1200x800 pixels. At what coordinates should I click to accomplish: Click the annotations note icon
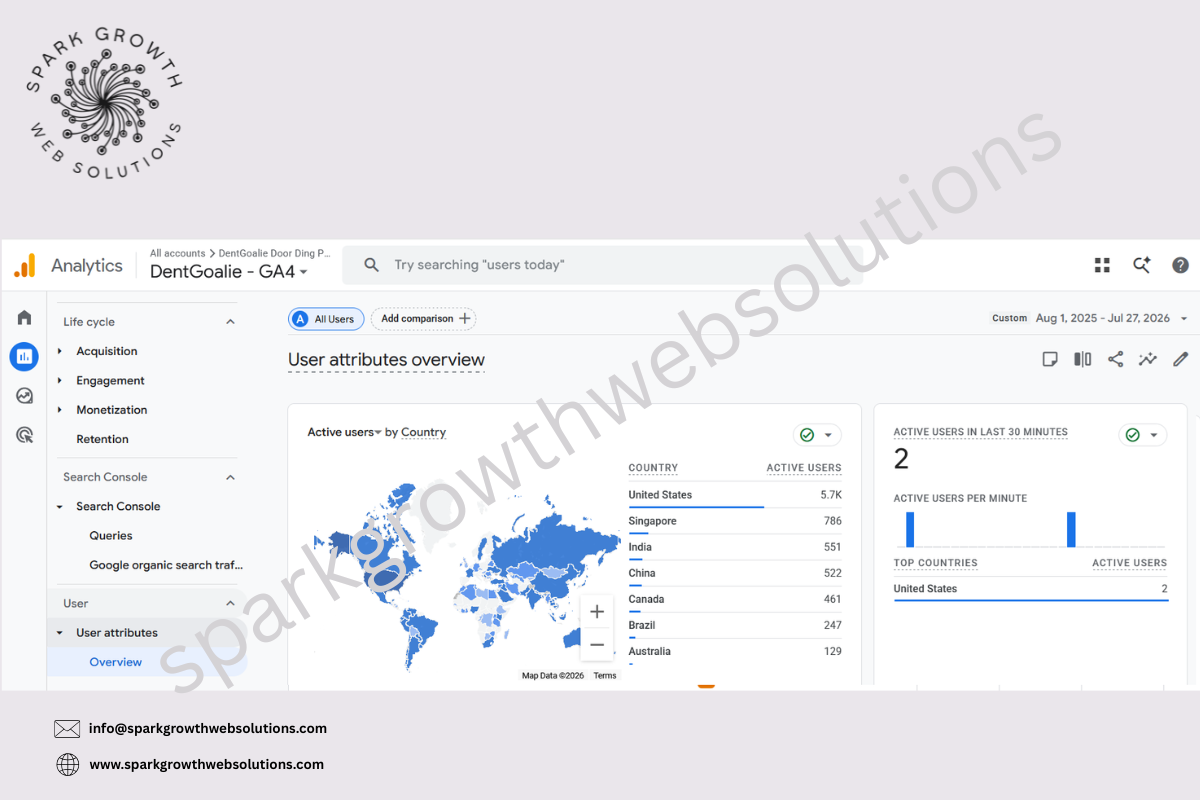pyautogui.click(x=1050, y=359)
